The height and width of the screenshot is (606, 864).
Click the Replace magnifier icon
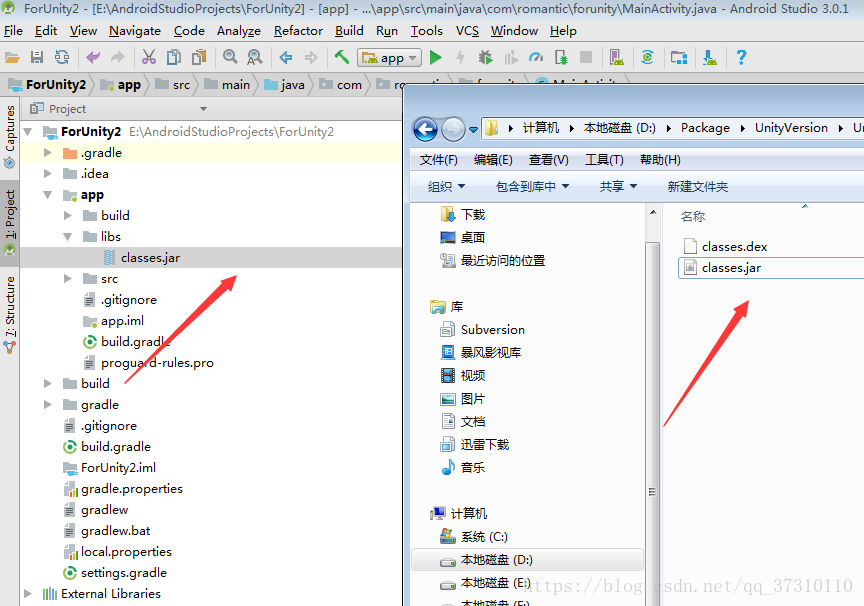255,57
